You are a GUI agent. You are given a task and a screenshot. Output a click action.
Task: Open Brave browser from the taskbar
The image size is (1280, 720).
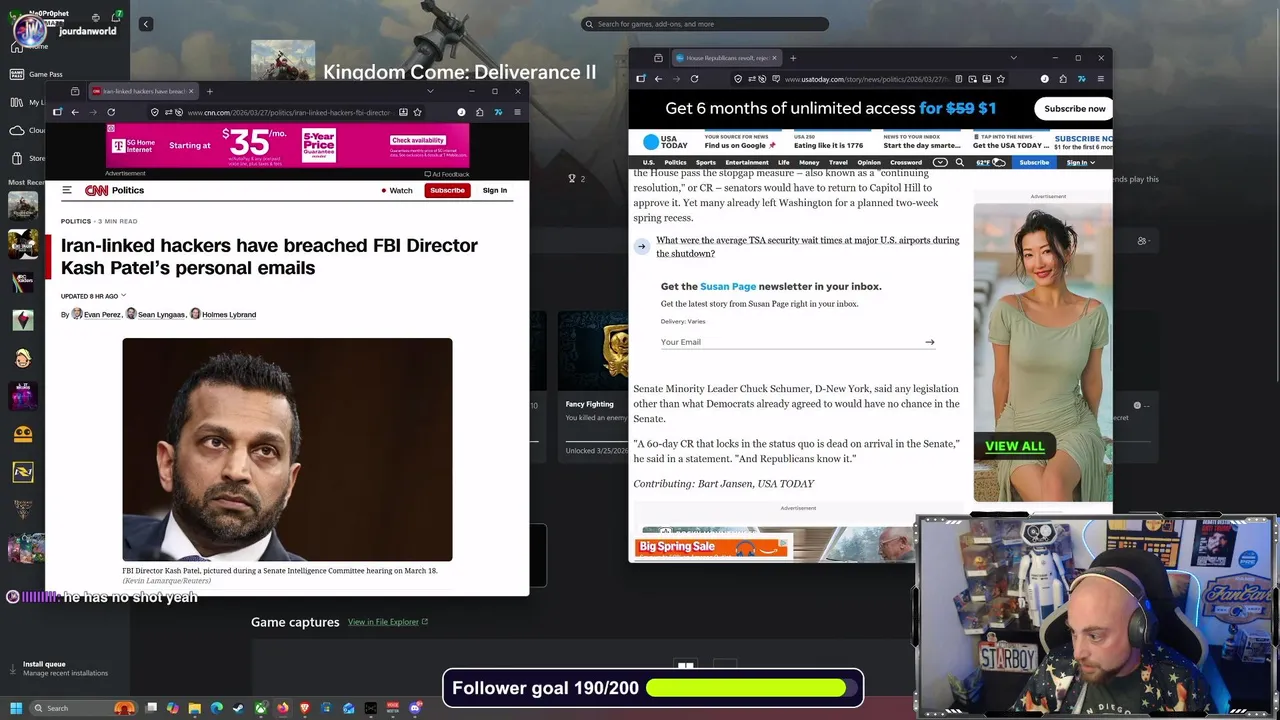[304, 708]
